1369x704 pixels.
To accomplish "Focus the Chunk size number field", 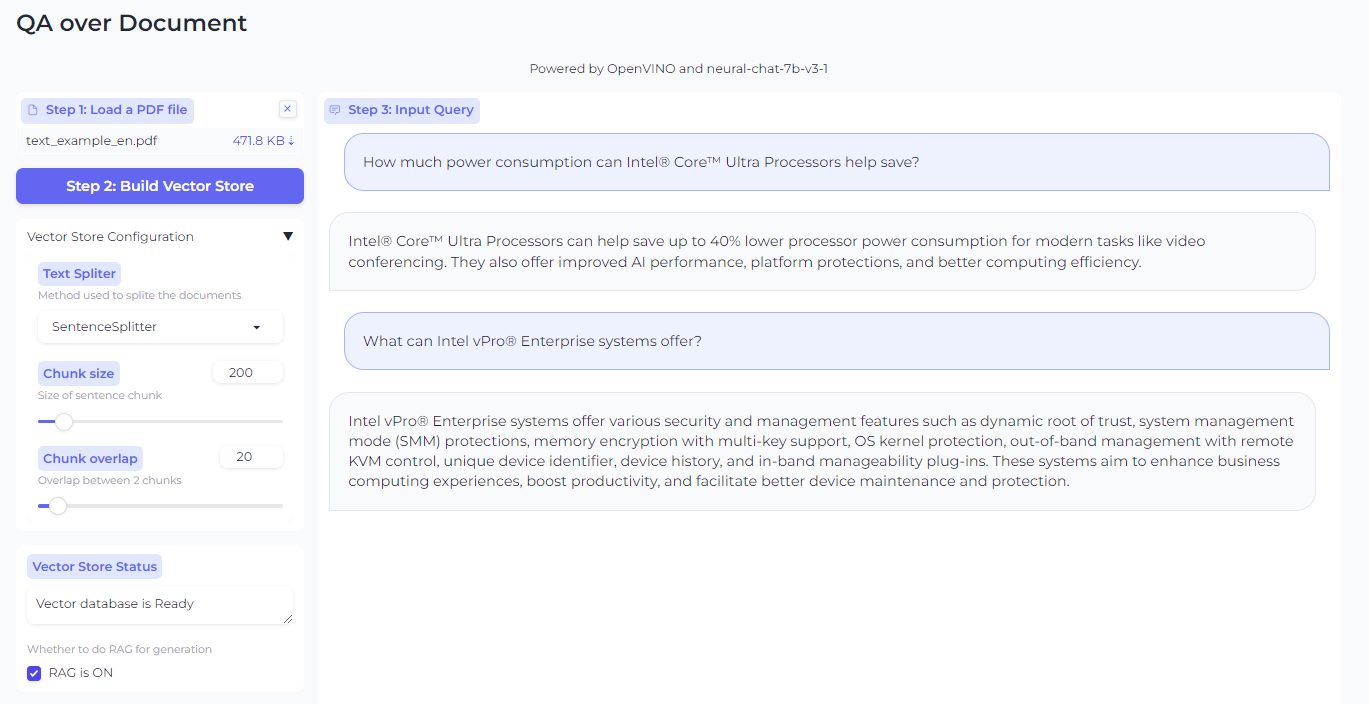I will click(247, 373).
